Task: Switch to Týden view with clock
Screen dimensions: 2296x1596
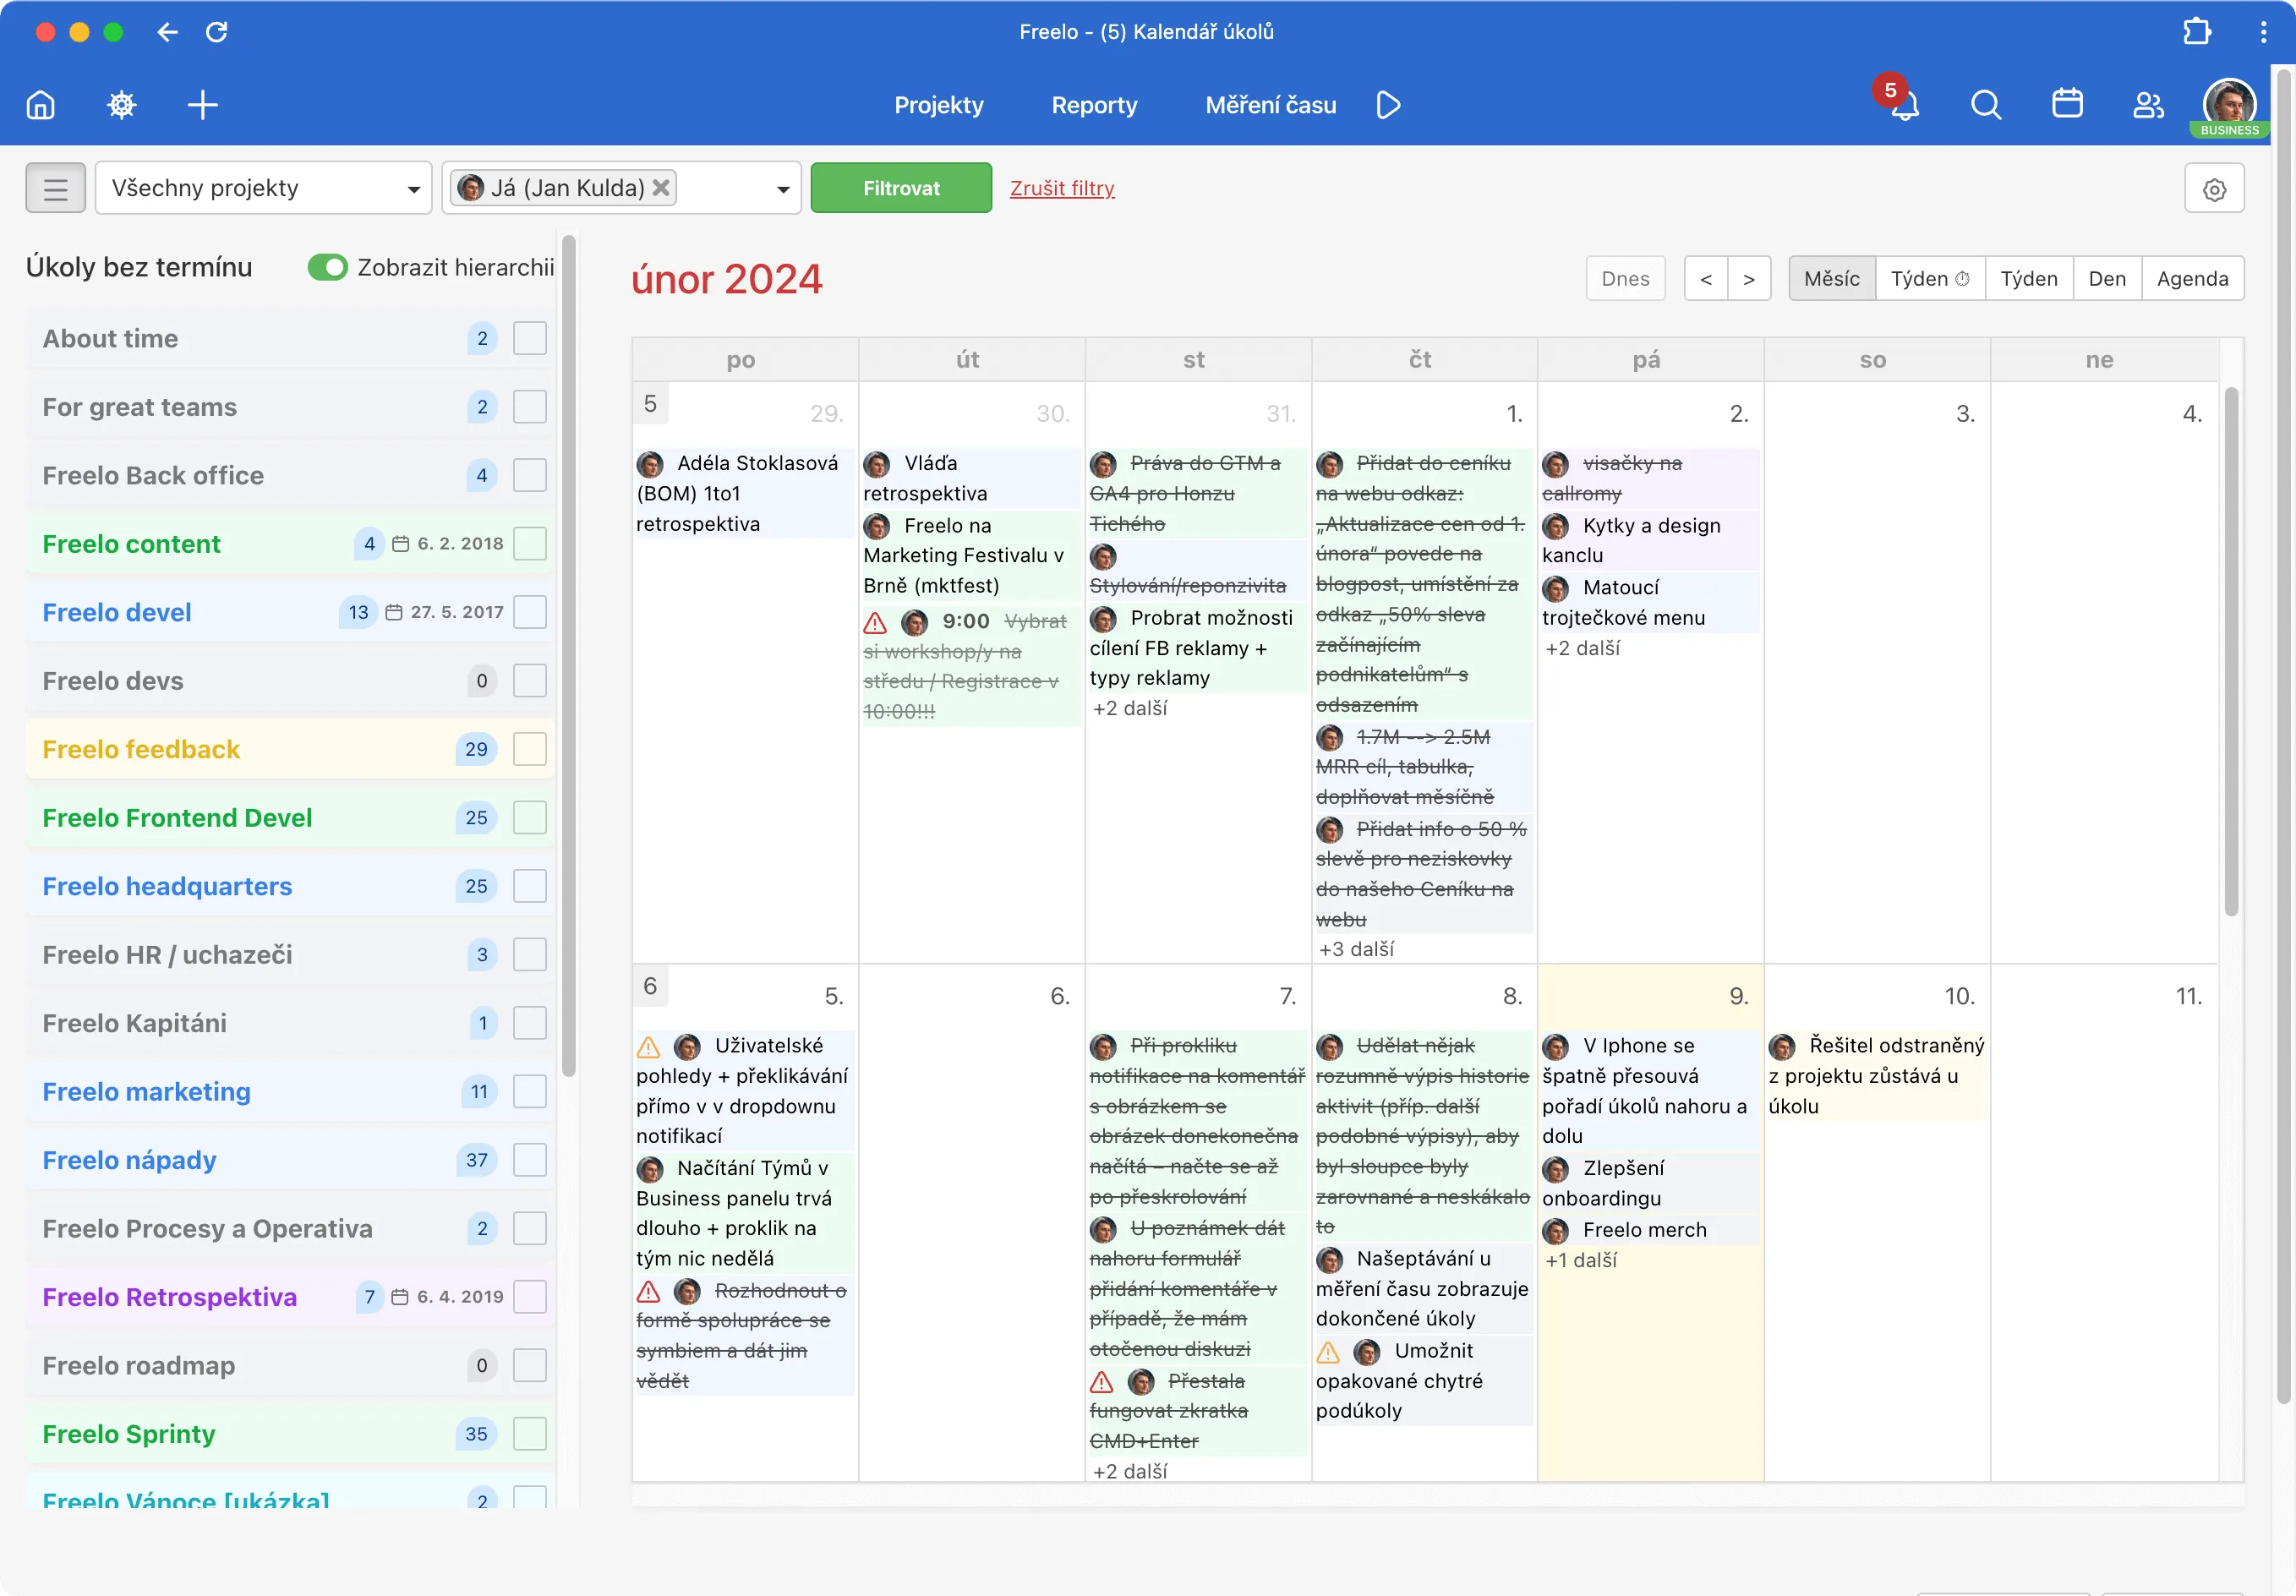Action: (x=1930, y=278)
